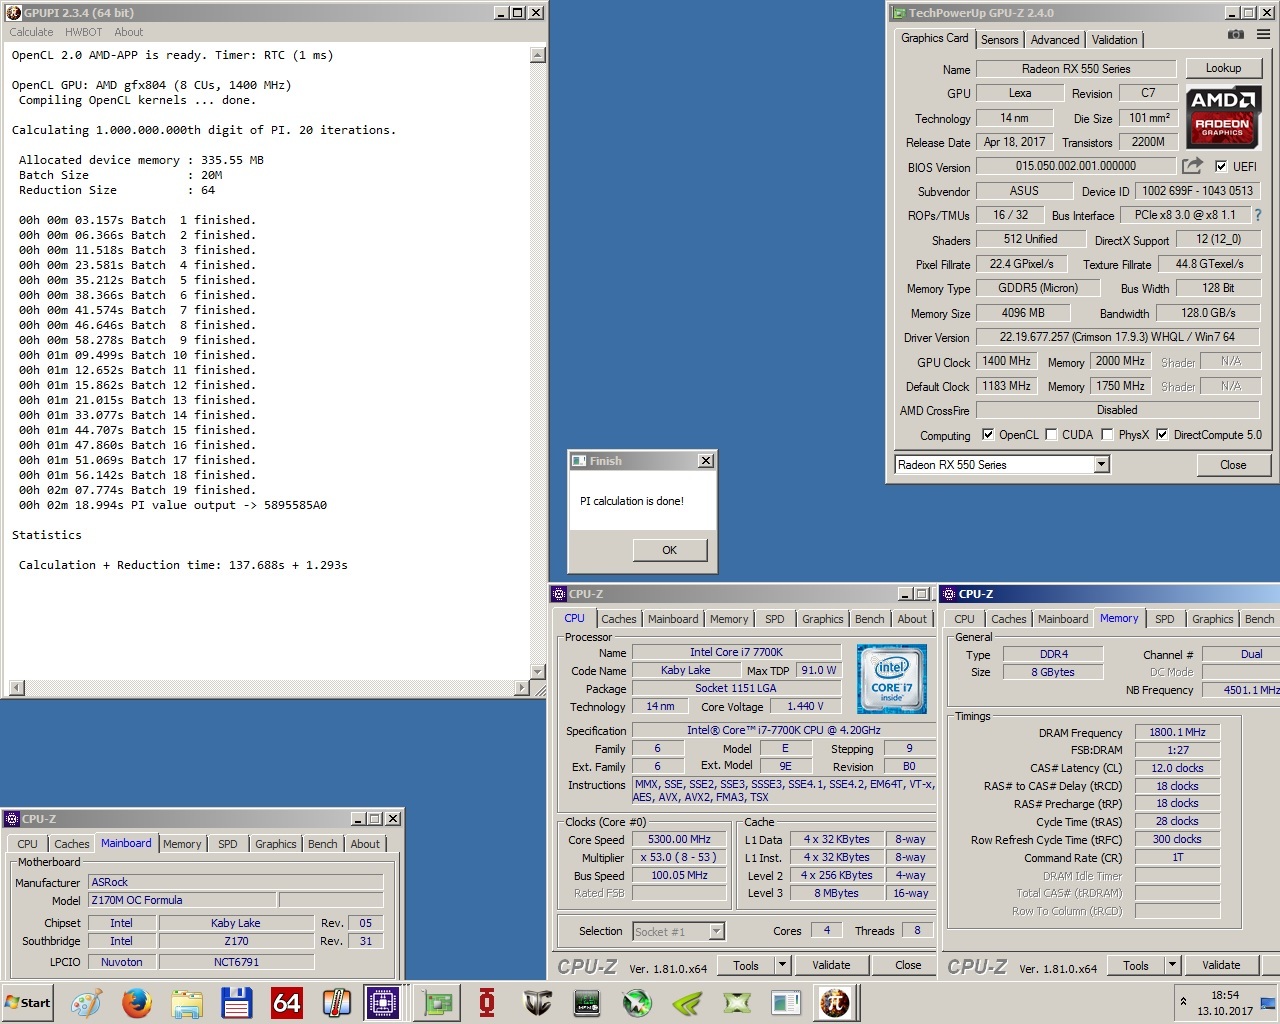Click GPUPI horizontal scrollbar right arrow

[520, 688]
